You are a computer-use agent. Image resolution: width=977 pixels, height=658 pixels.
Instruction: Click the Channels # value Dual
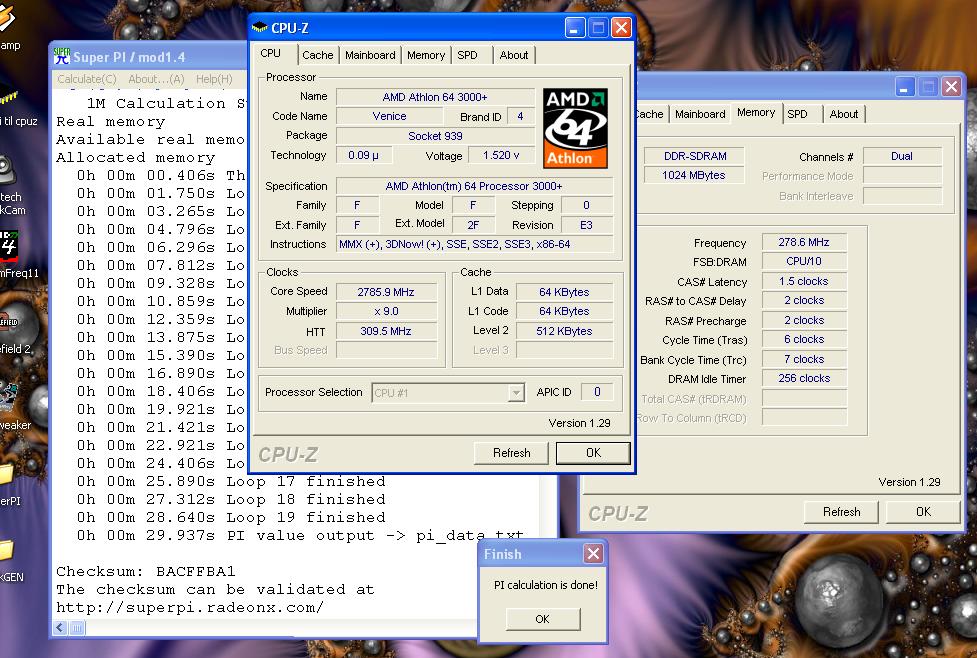click(902, 156)
